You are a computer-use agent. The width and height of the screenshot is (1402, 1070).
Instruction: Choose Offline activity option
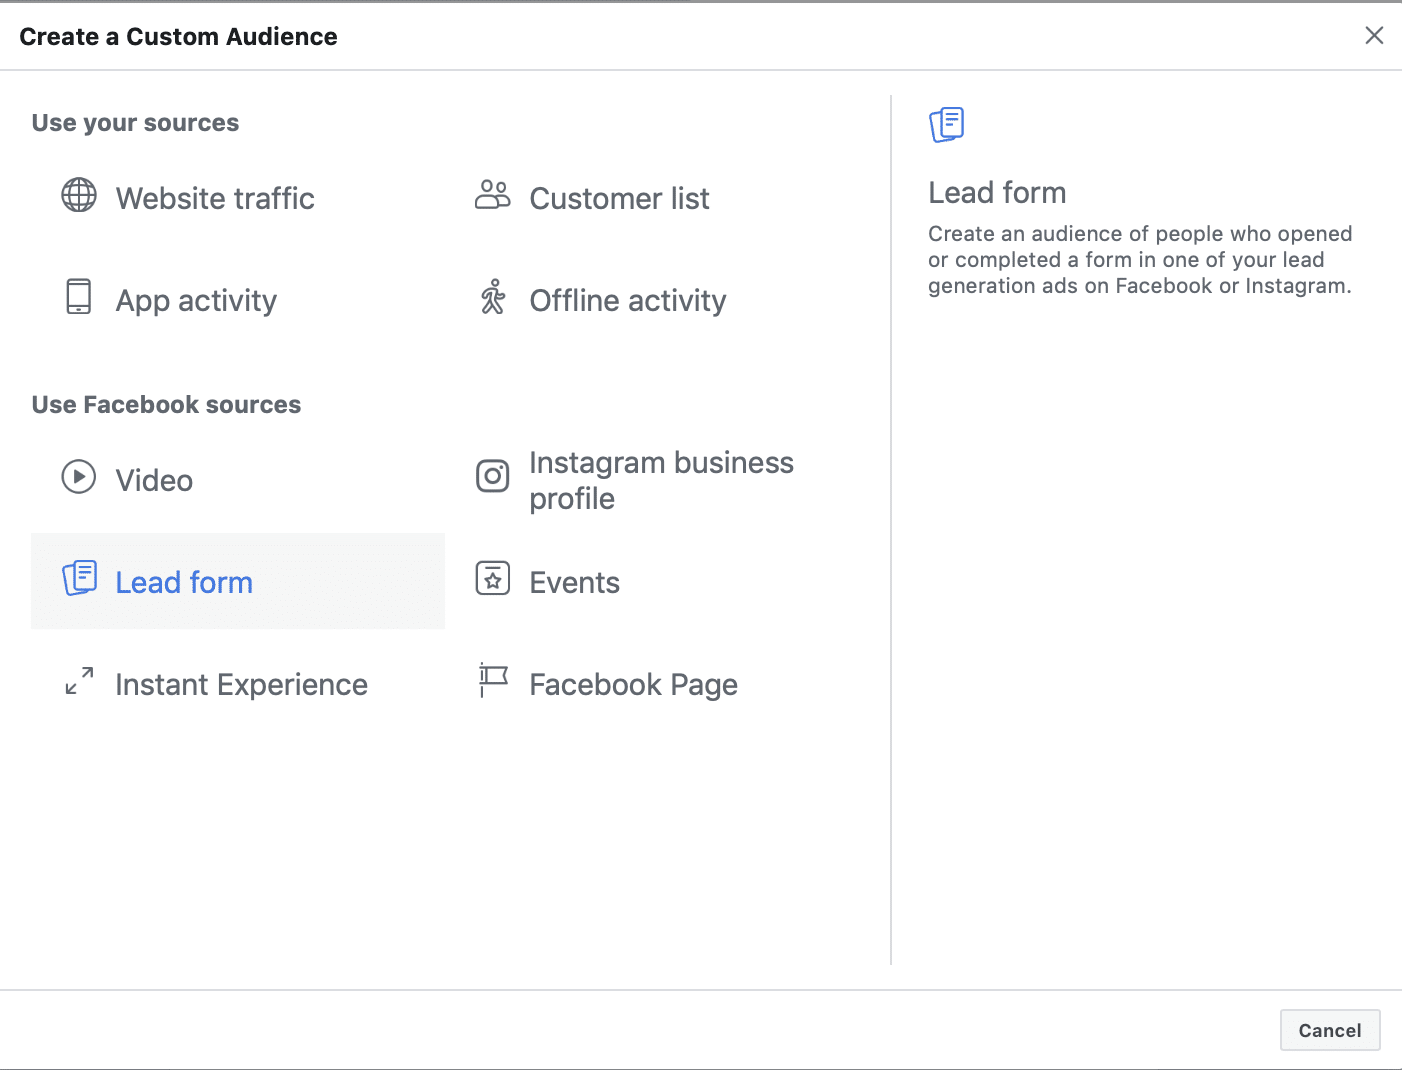pos(628,301)
